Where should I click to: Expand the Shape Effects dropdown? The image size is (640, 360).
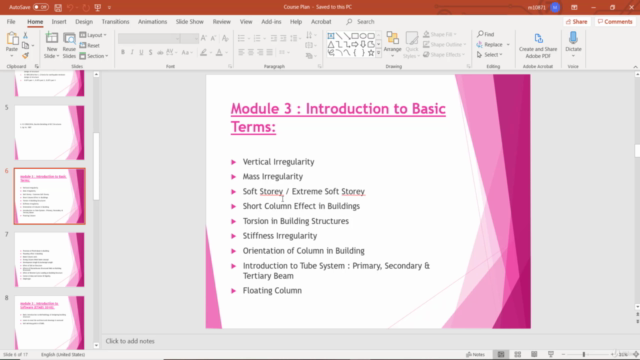point(444,55)
